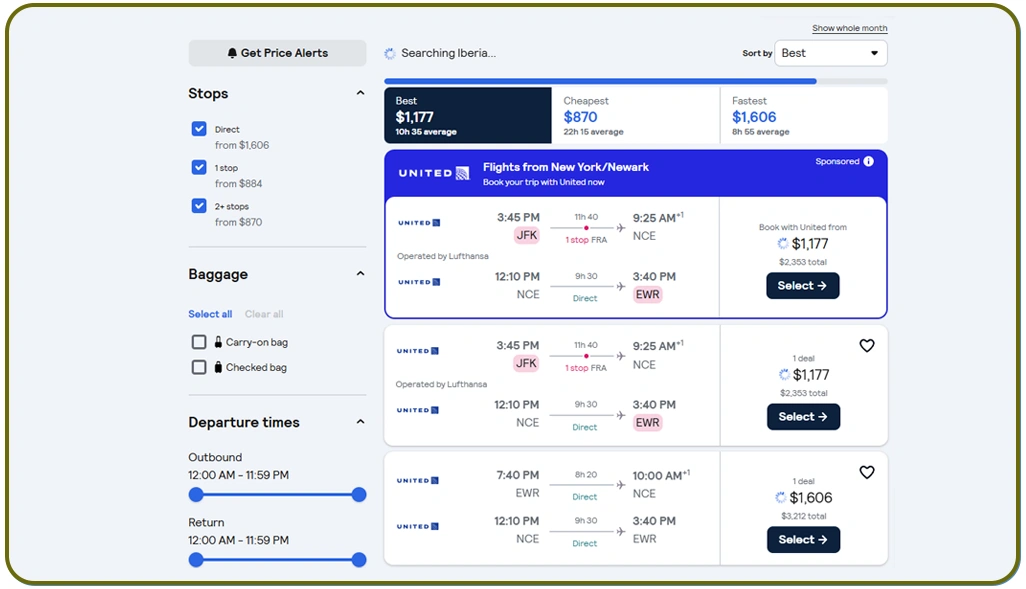Screen dimensions: 1026x589
Task: Open the Sort by Best dropdown
Action: (830, 53)
